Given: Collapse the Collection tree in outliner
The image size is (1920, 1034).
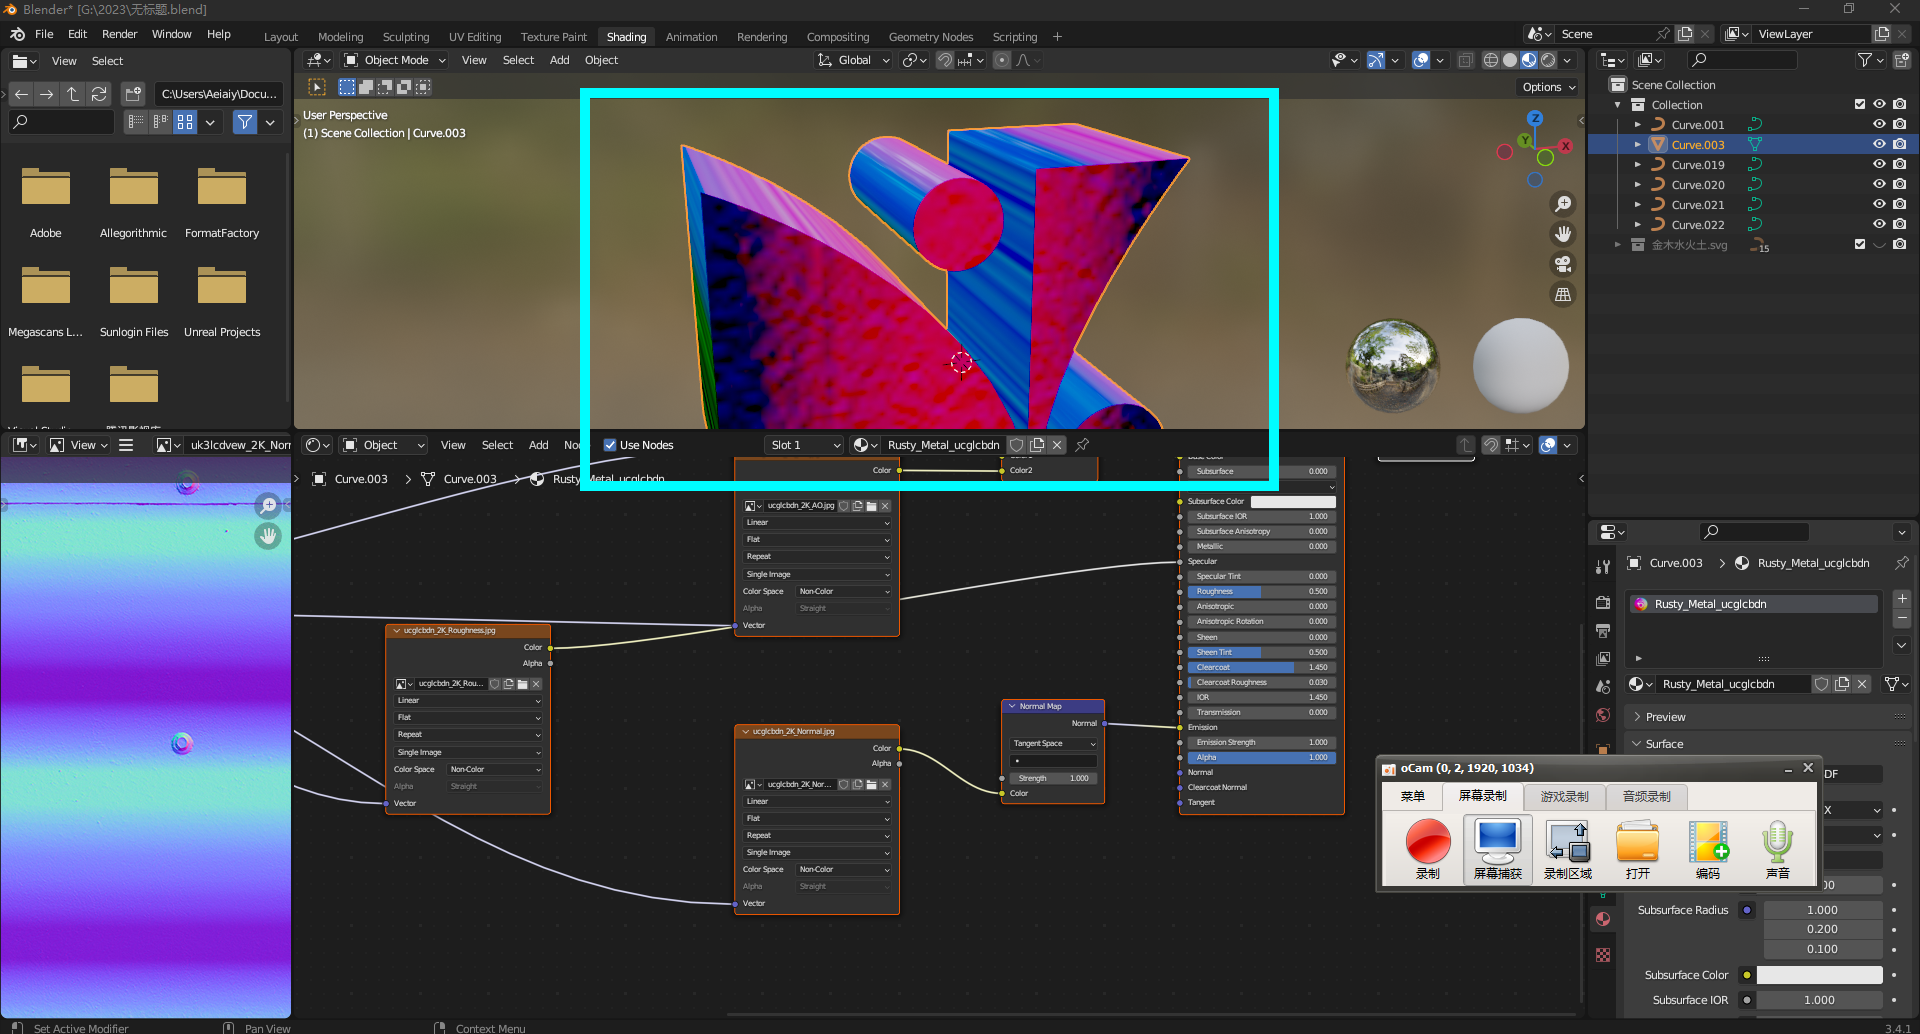Looking at the screenshot, I should pos(1617,104).
